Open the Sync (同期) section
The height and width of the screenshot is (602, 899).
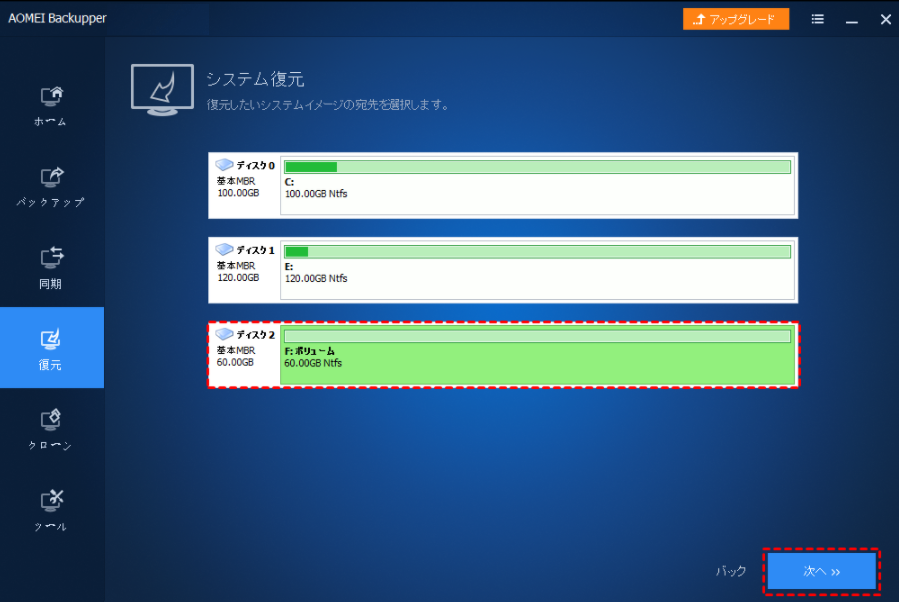[51, 267]
